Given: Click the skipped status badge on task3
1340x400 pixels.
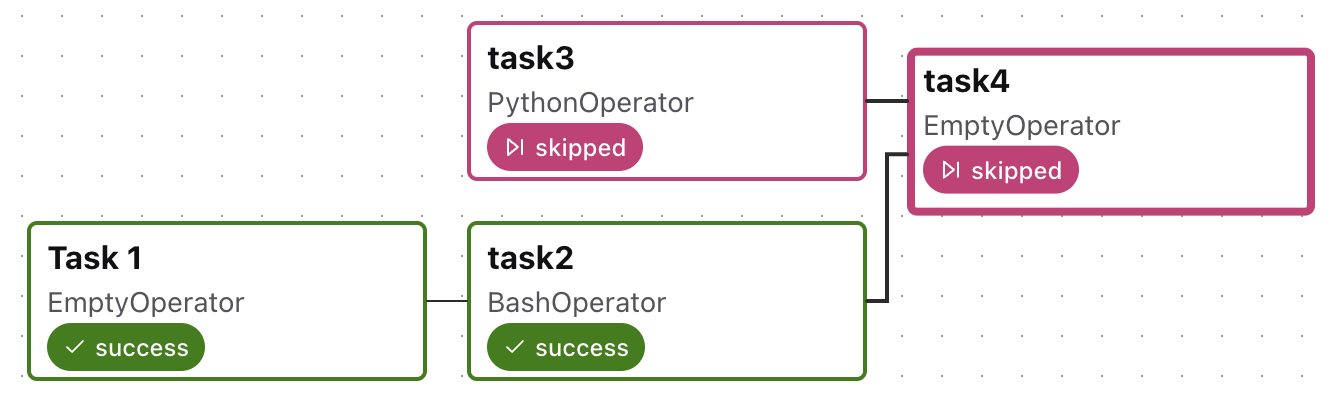Looking at the screenshot, I should click(565, 148).
